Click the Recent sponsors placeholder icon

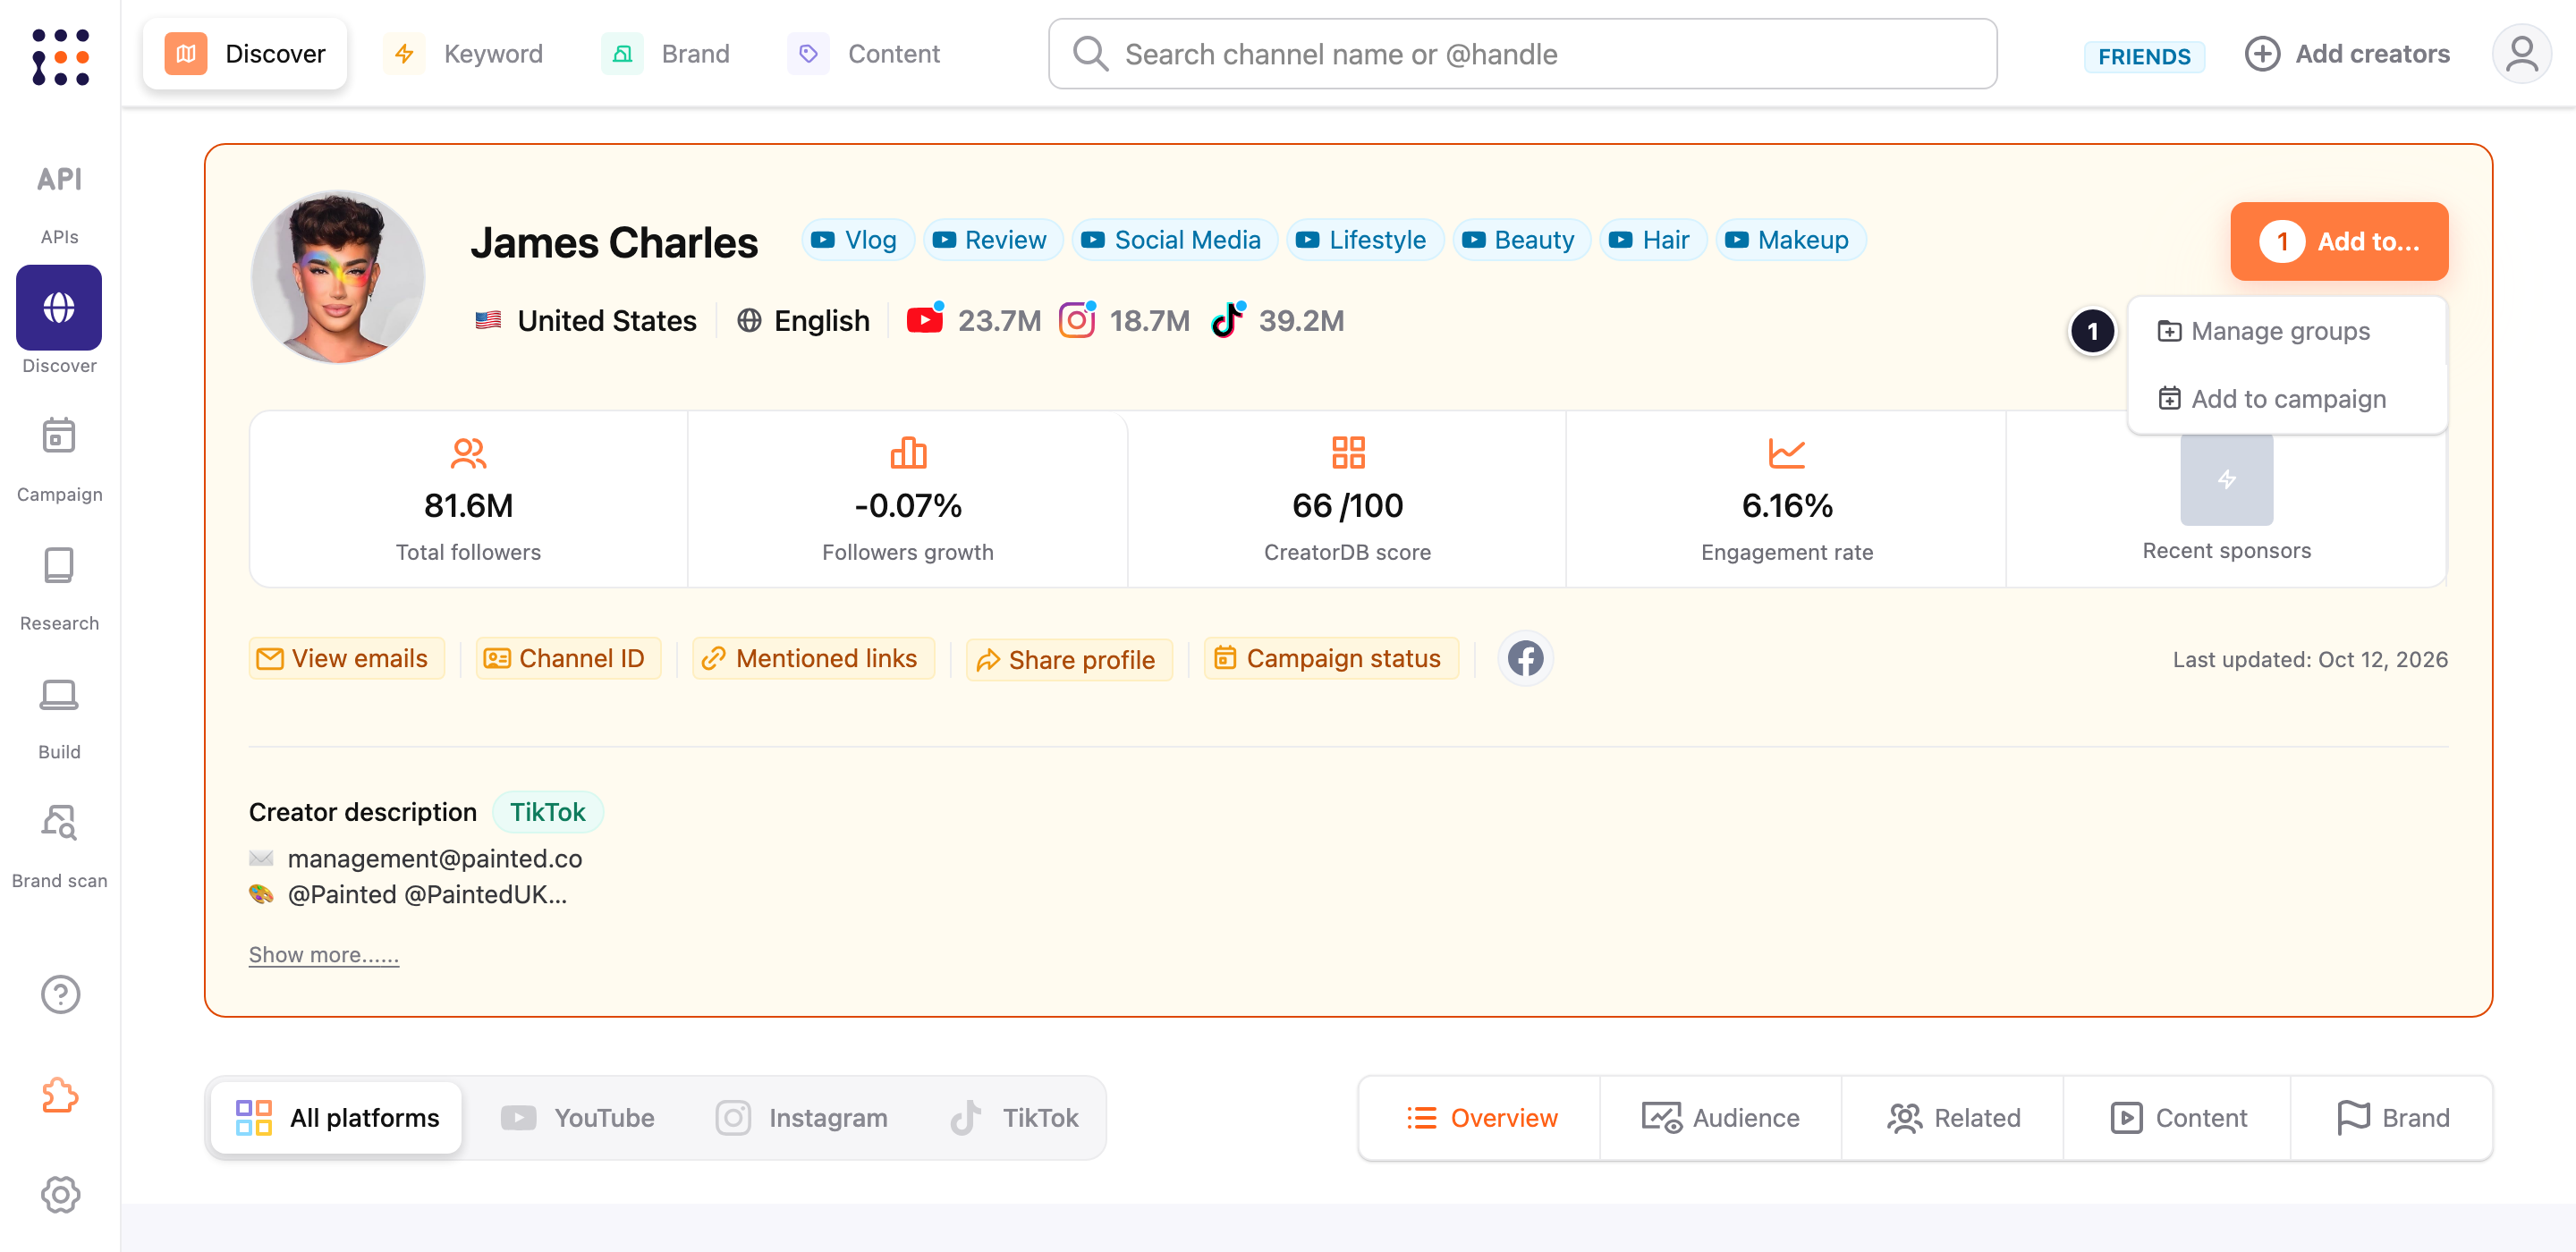point(2226,480)
